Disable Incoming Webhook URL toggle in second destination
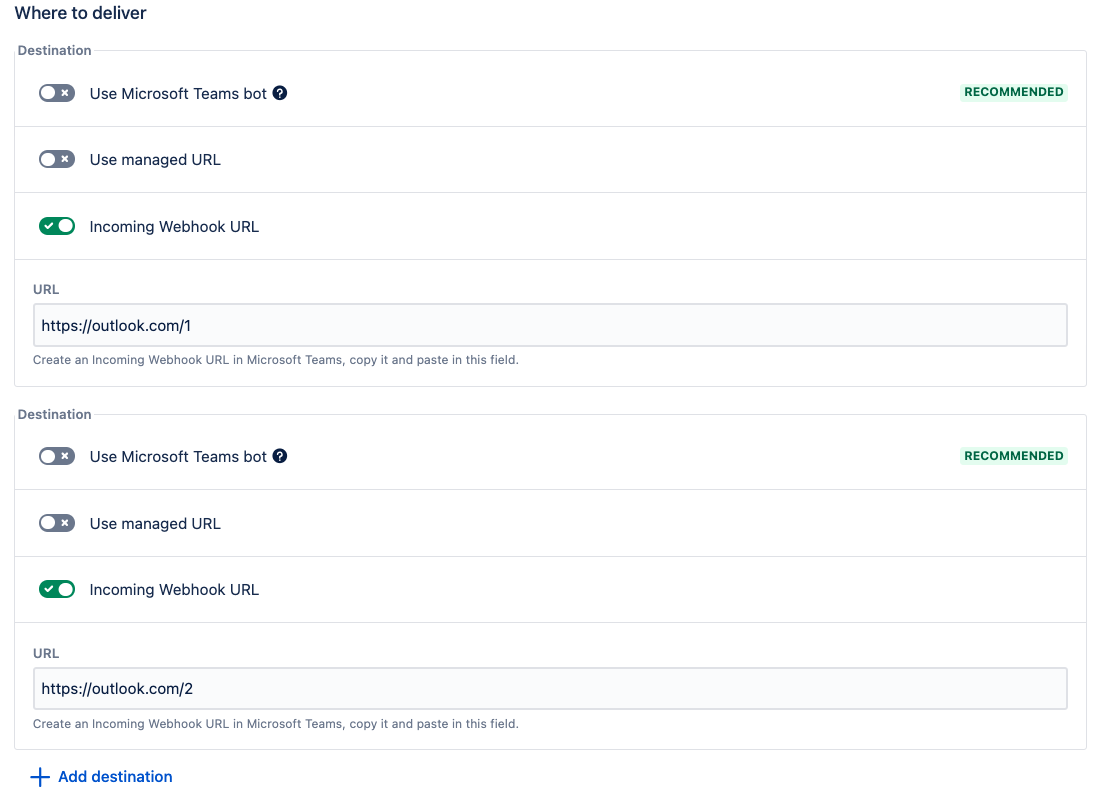Viewport: 1100px width, 803px height. (57, 589)
